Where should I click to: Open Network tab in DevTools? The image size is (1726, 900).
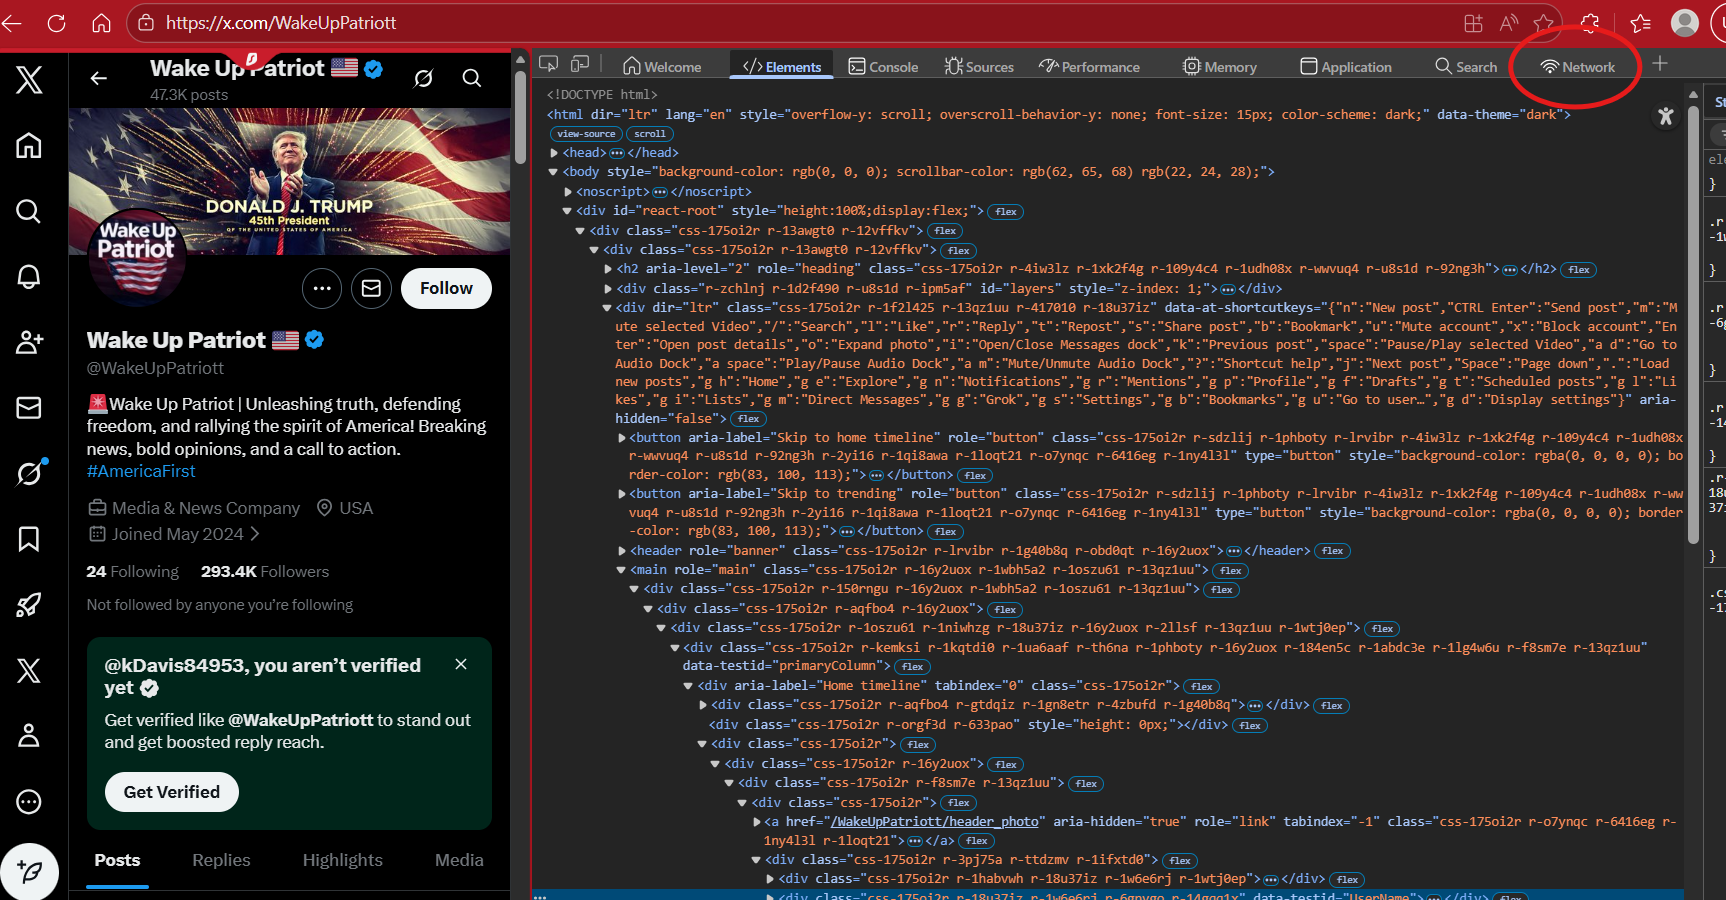coord(1578,66)
